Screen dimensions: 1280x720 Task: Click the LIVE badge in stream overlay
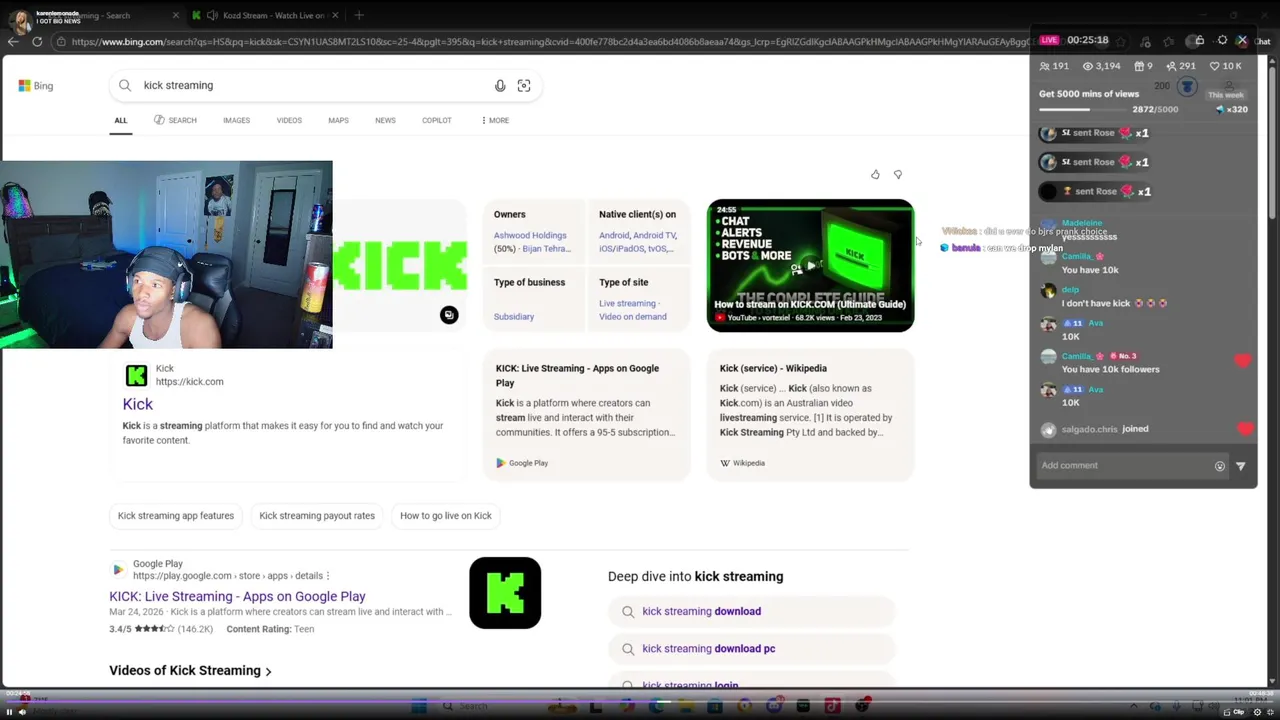pos(1048,40)
